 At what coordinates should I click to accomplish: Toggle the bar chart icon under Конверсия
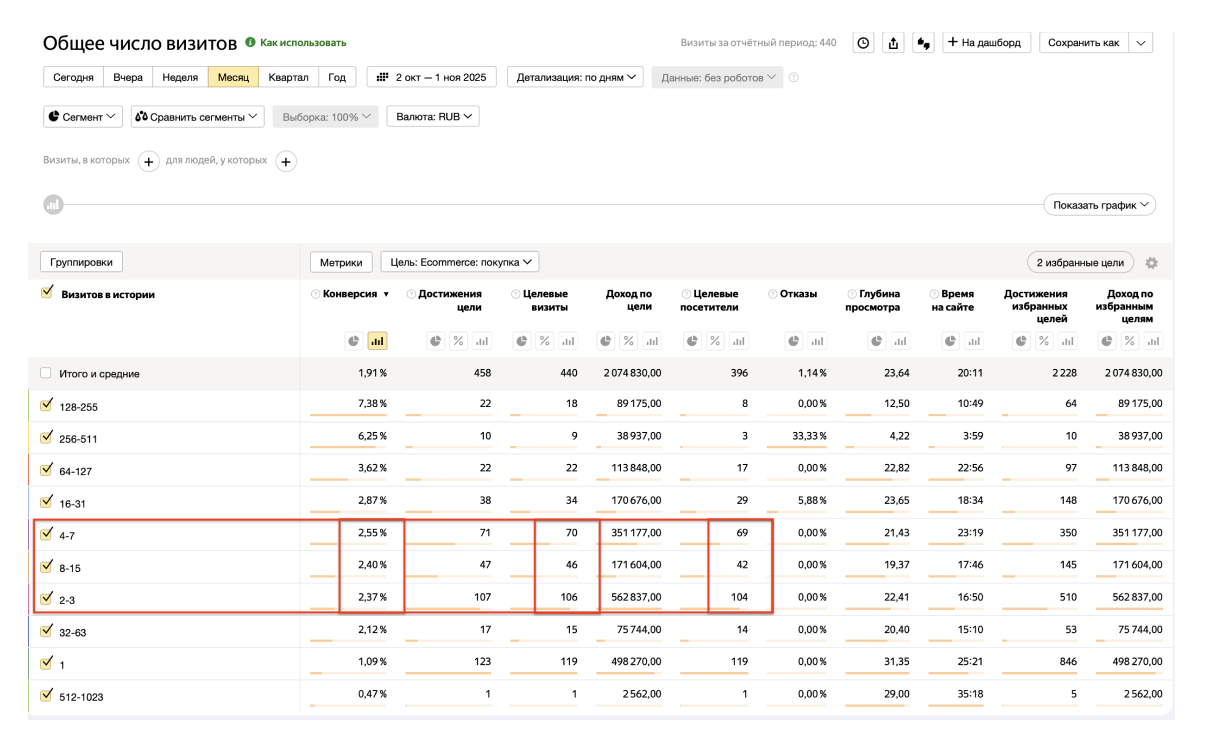[377, 341]
